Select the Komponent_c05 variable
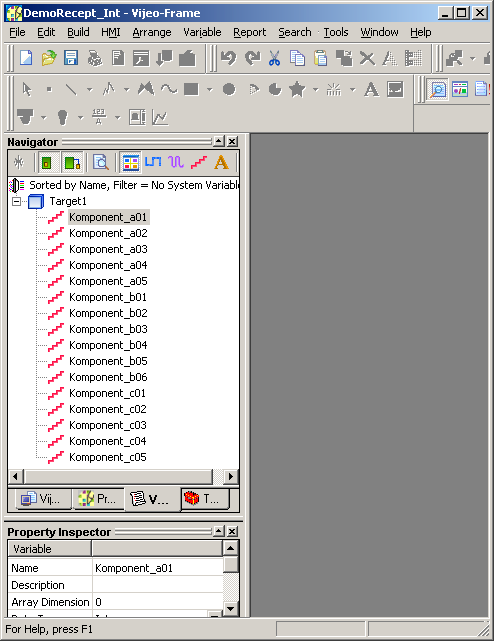The width and height of the screenshot is (494, 641). 108,457
